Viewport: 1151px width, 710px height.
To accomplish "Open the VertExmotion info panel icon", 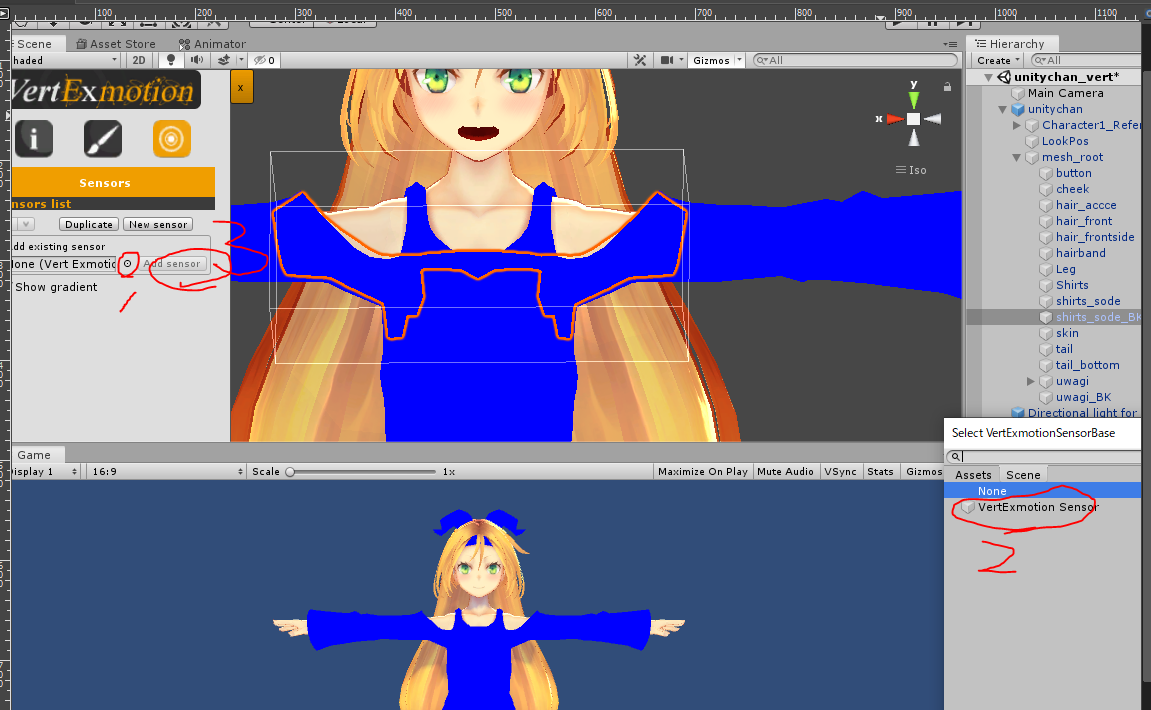I will (x=34, y=138).
